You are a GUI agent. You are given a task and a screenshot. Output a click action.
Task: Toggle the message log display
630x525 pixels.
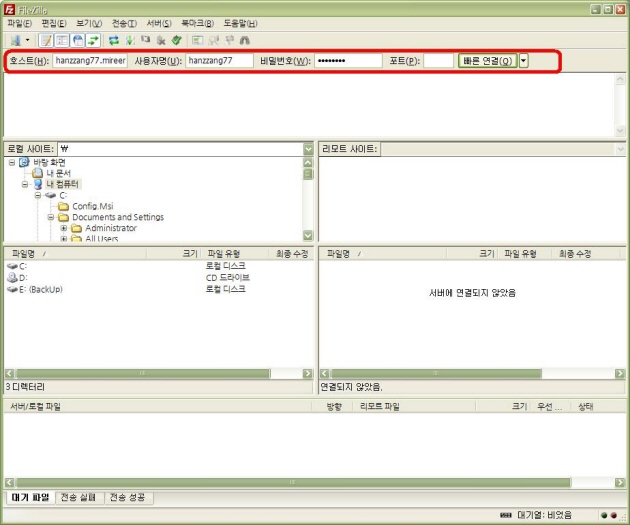pos(46,40)
